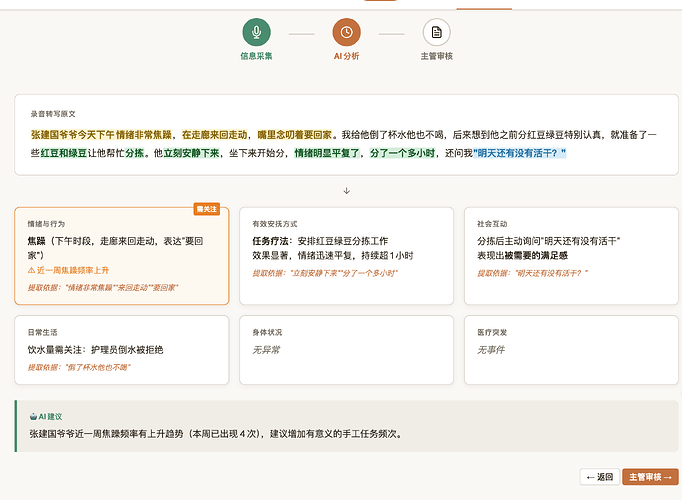
Task: Click the 需关注 badge on emotion card
Action: point(207,209)
